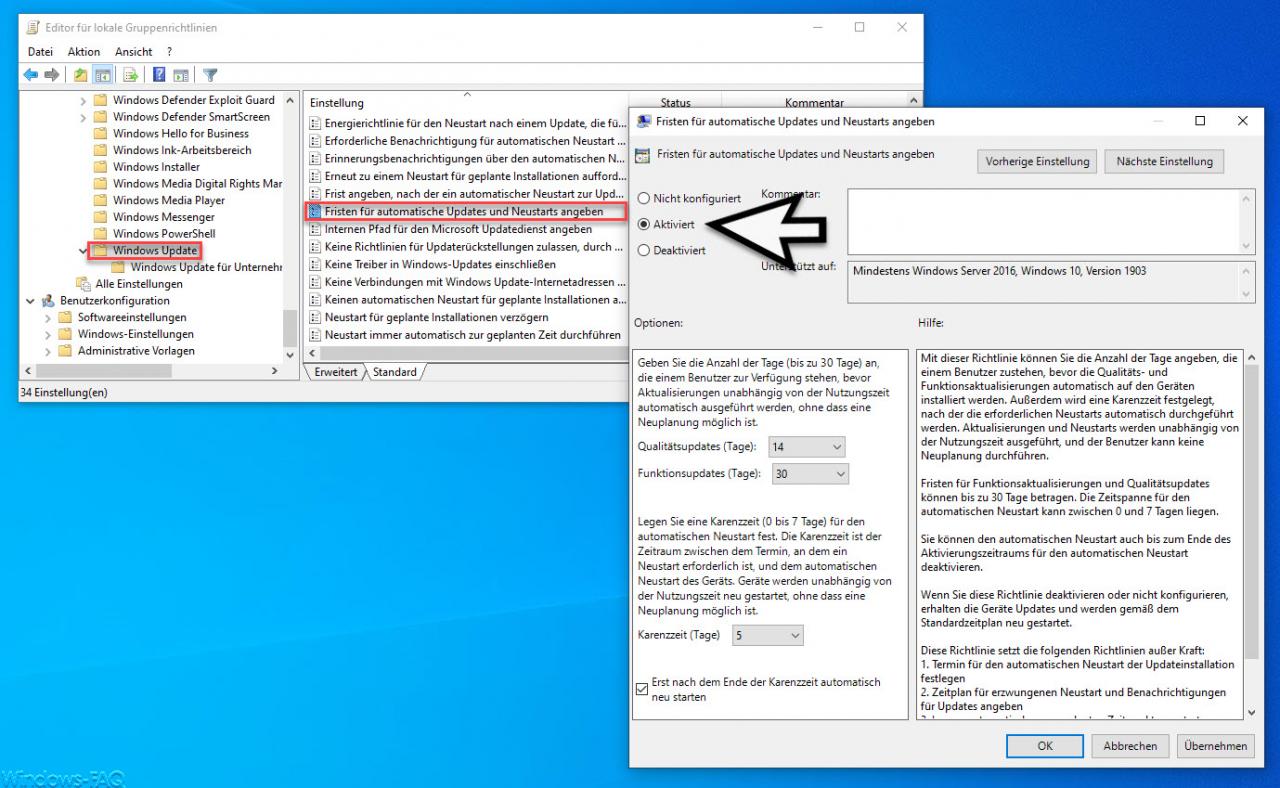Click the Status column header
Image resolution: width=1280 pixels, height=788 pixels.
click(675, 103)
